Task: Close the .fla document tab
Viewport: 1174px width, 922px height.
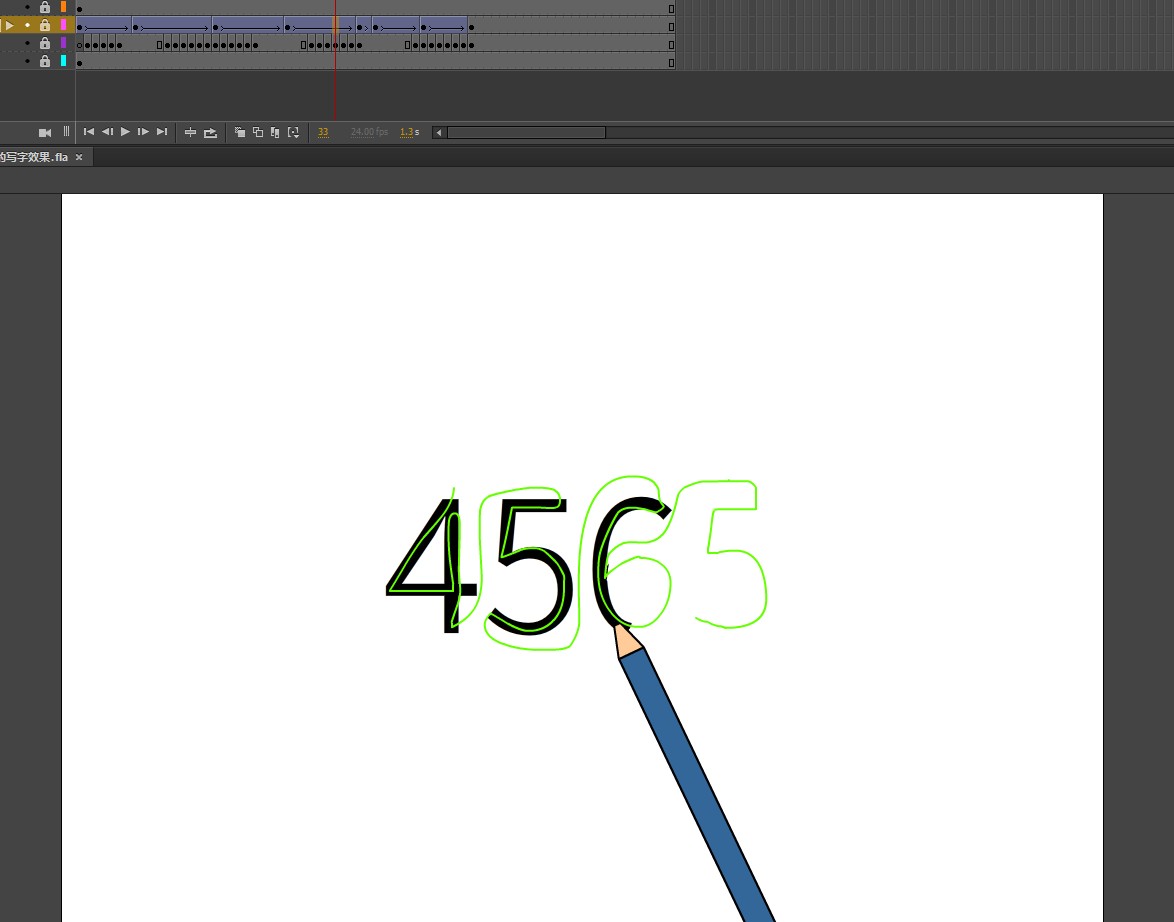Action: [79, 158]
